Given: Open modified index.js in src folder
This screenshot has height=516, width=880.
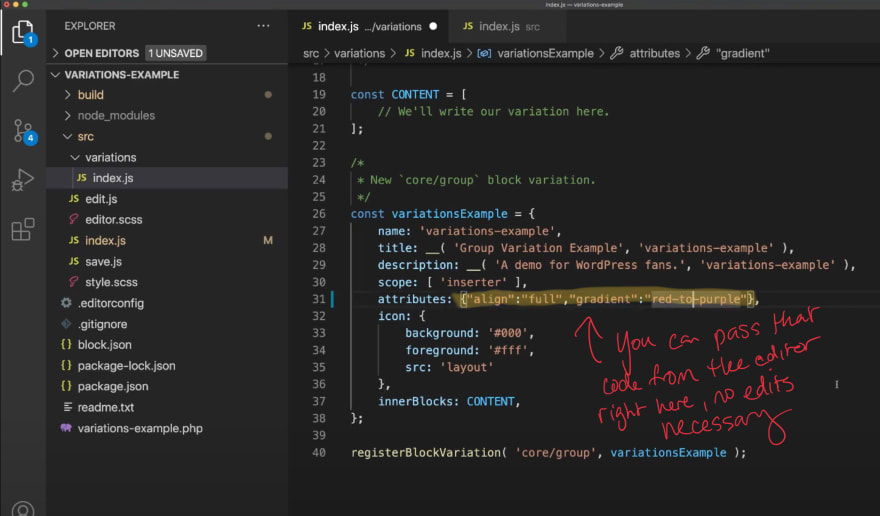Looking at the screenshot, I should tap(167, 240).
